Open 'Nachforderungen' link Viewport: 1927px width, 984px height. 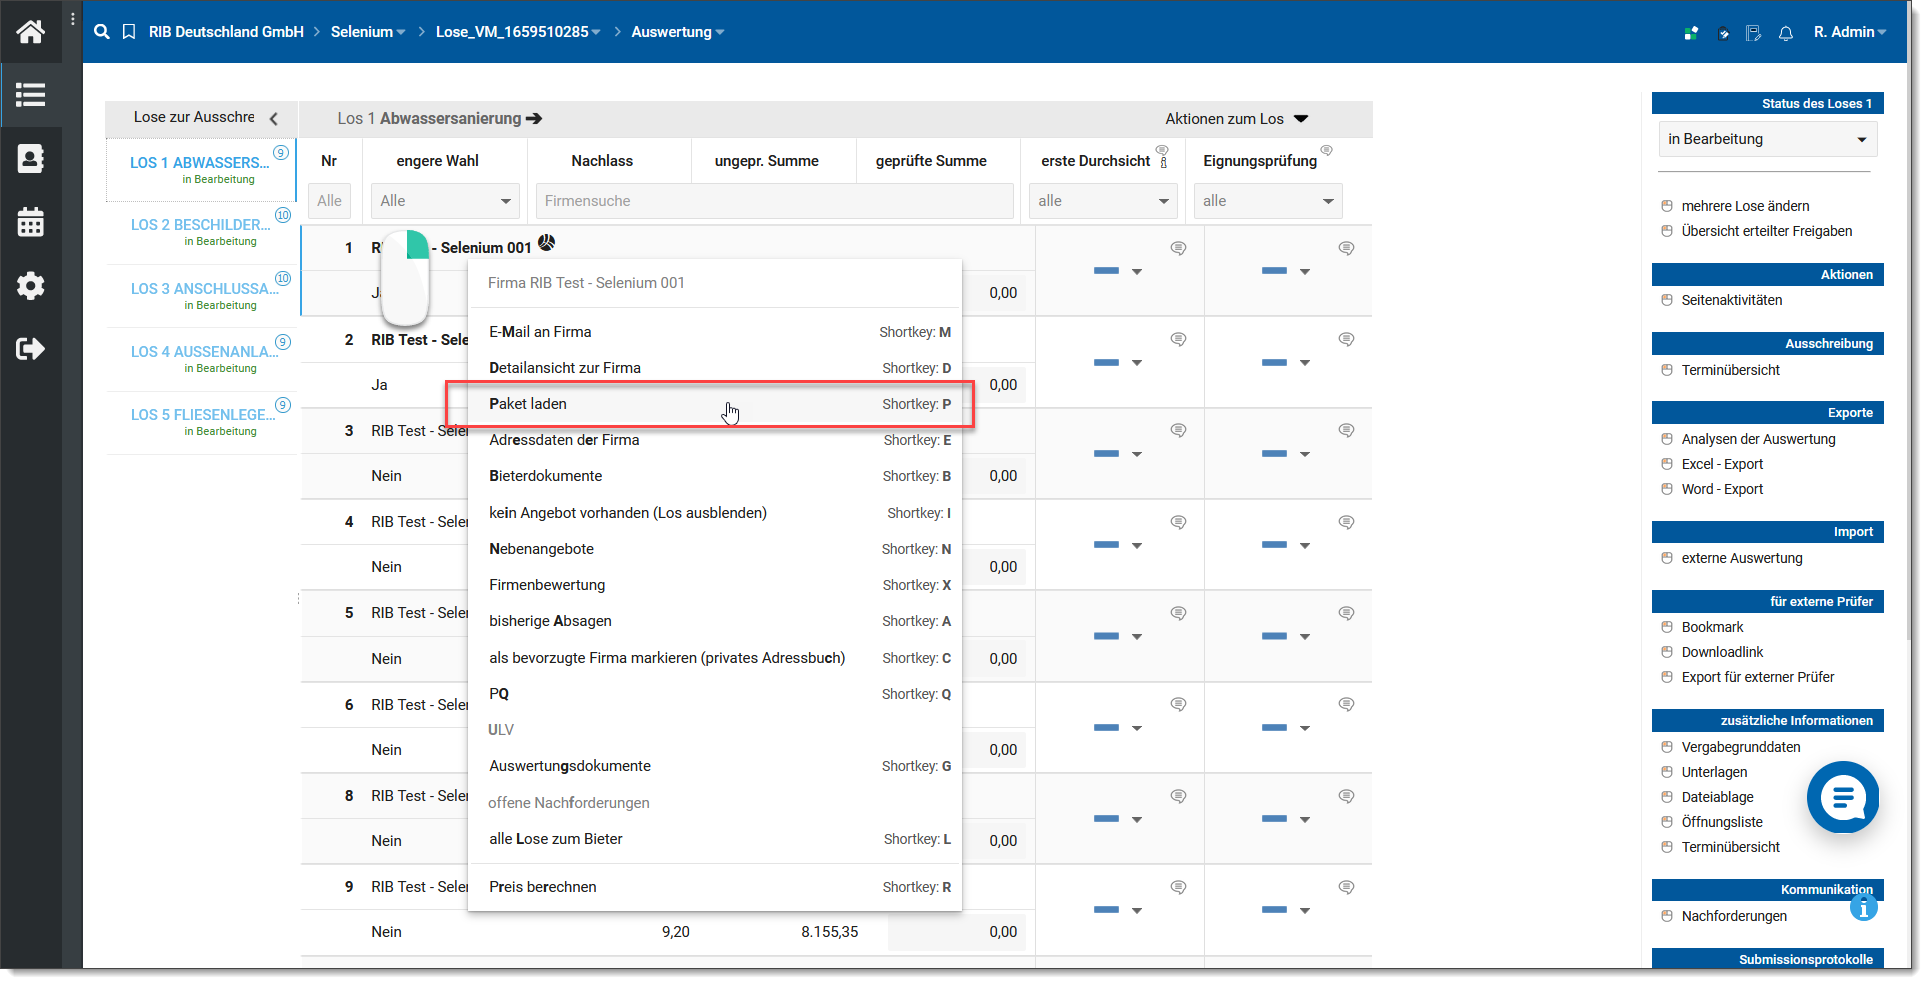pyautogui.click(x=1734, y=916)
